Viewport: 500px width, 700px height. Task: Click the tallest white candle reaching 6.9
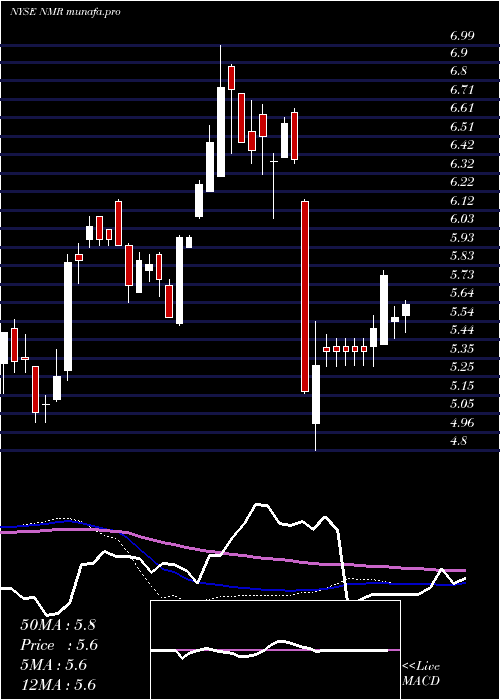click(x=221, y=132)
